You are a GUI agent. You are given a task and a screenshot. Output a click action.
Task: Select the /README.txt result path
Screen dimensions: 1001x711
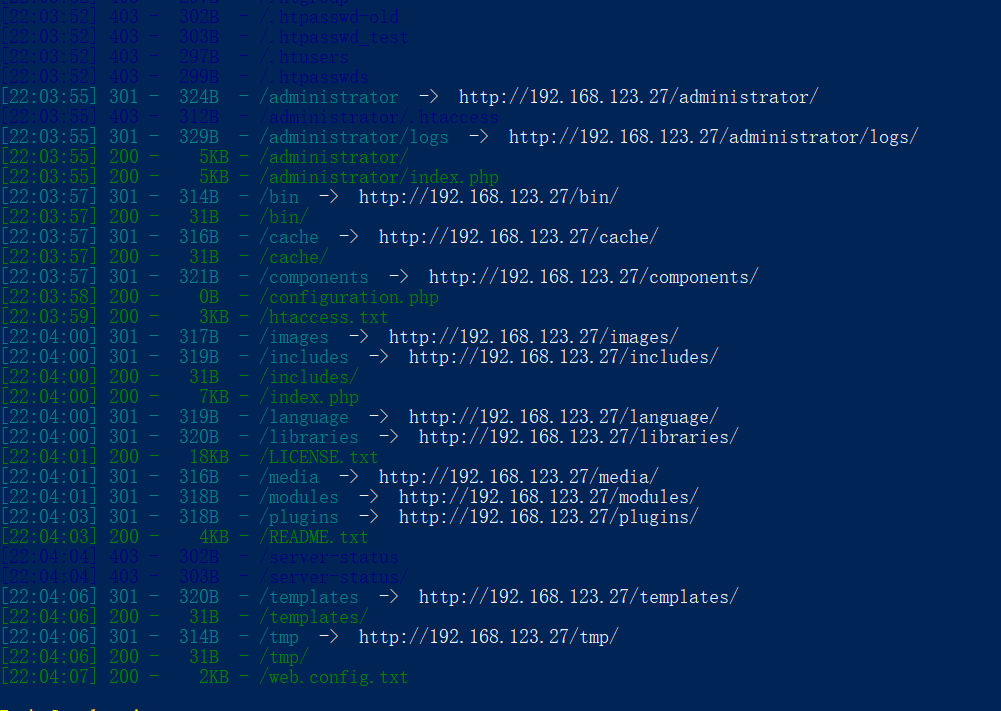313,537
